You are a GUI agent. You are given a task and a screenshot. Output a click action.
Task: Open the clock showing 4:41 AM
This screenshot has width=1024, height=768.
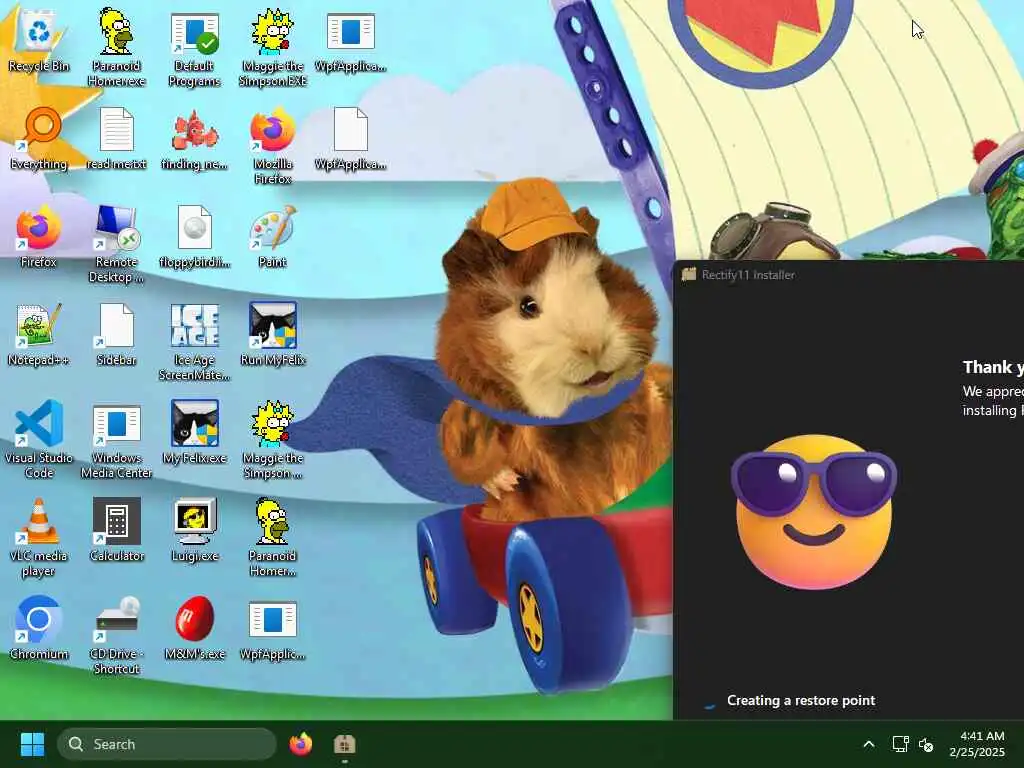[977, 744]
